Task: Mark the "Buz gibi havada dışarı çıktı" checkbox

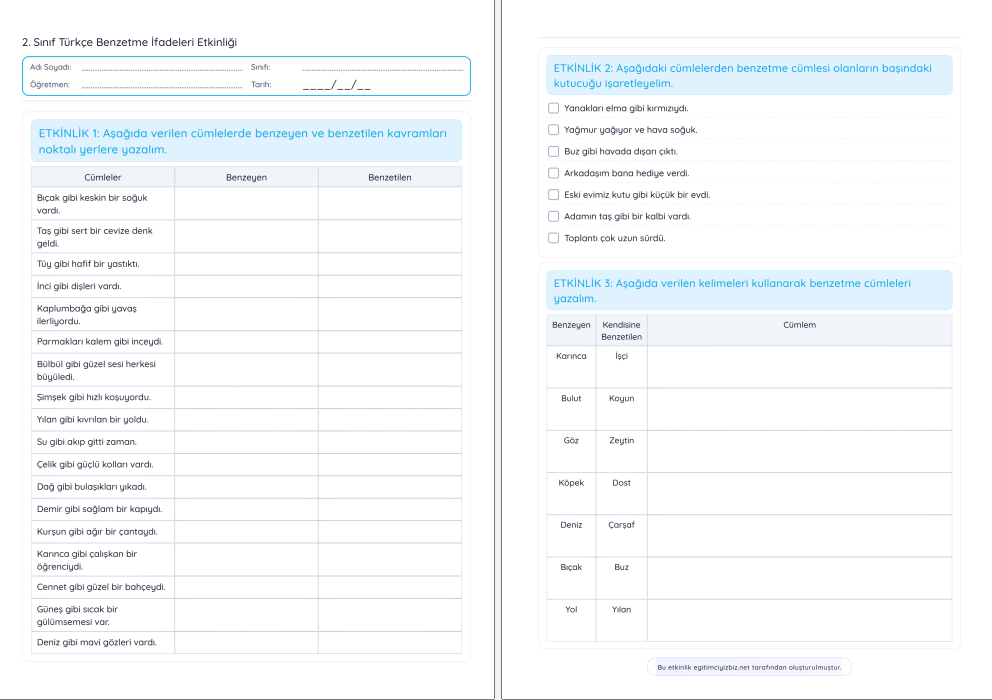Action: 554,152
